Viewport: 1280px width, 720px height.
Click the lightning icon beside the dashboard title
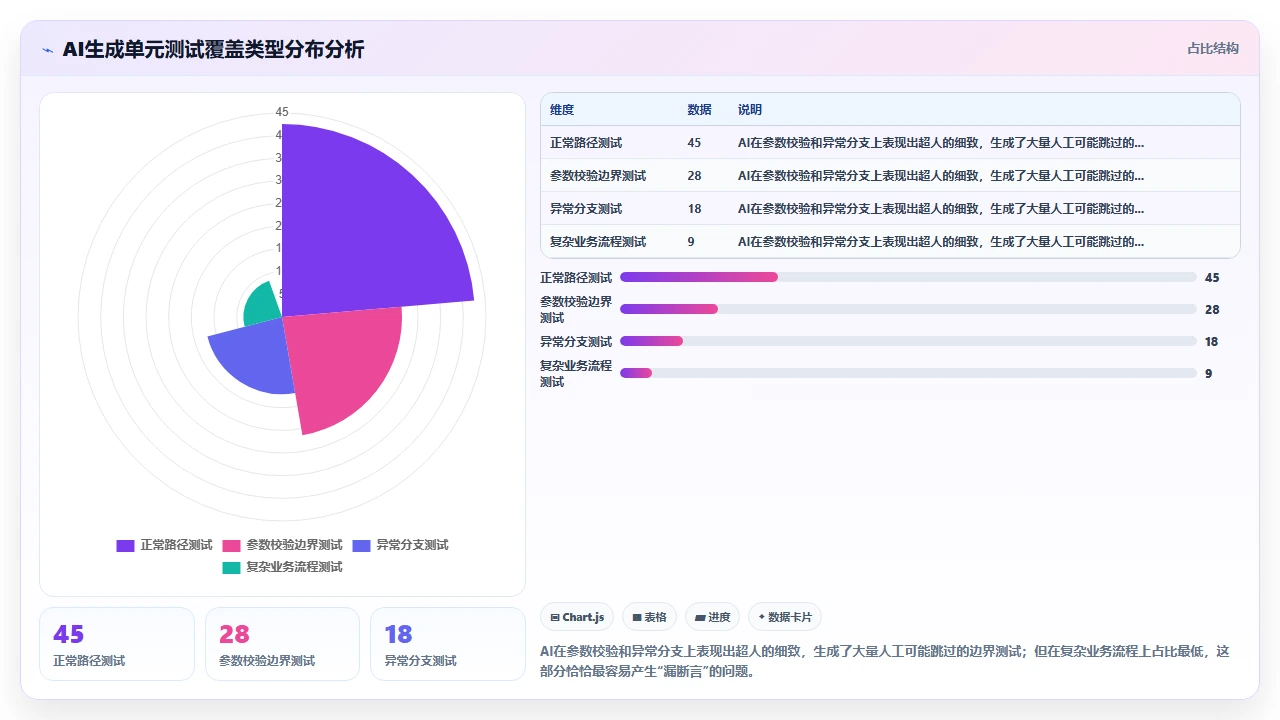(47, 49)
